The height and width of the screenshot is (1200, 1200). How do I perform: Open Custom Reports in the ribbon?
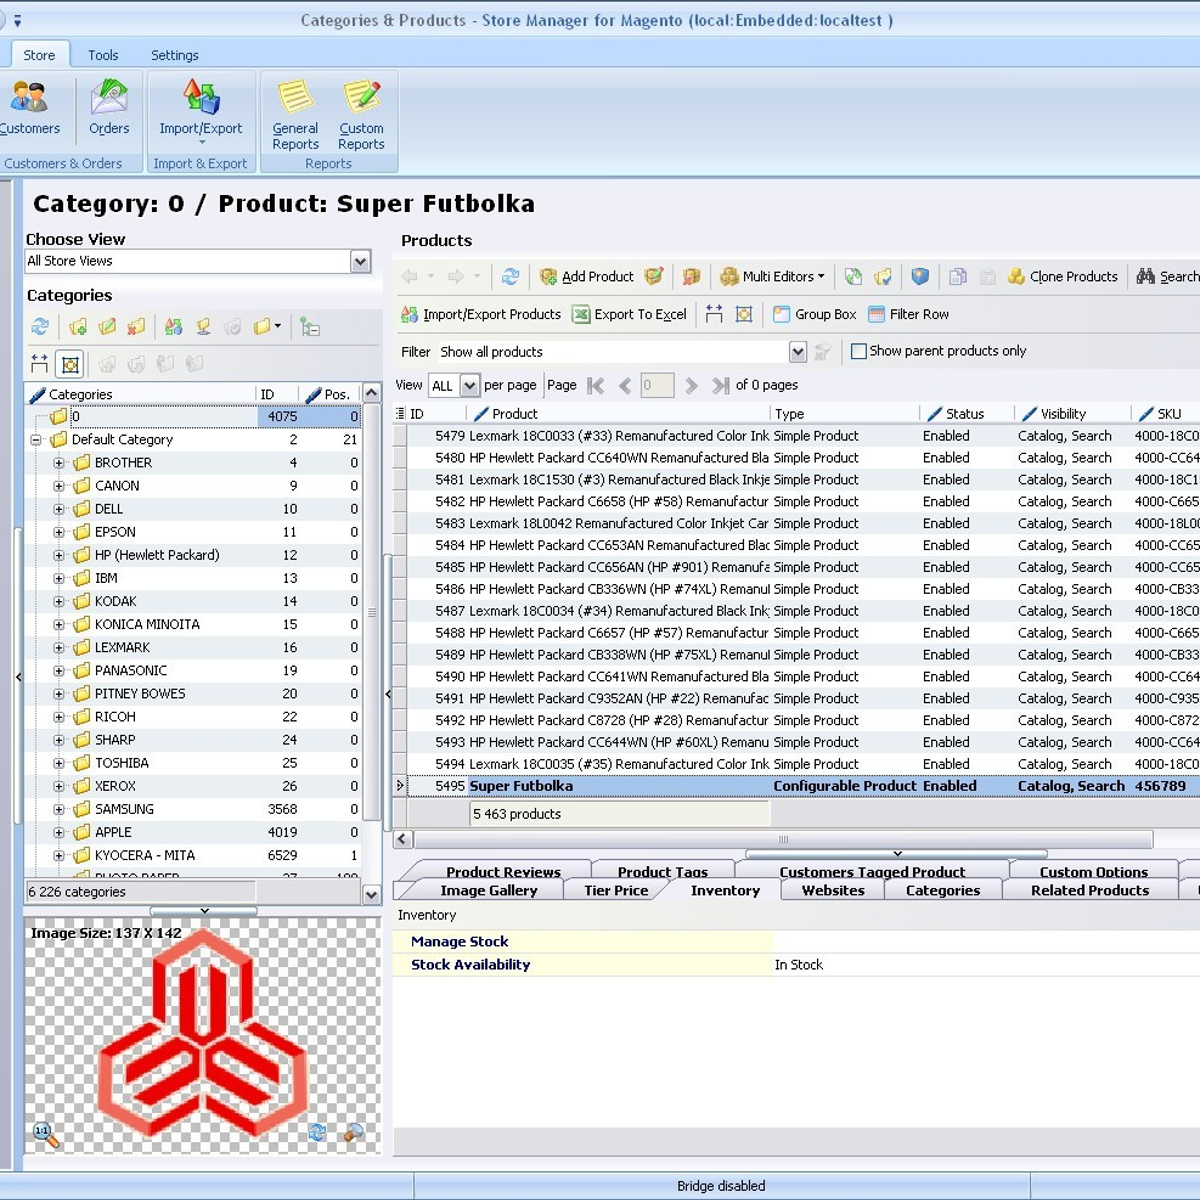click(x=361, y=114)
